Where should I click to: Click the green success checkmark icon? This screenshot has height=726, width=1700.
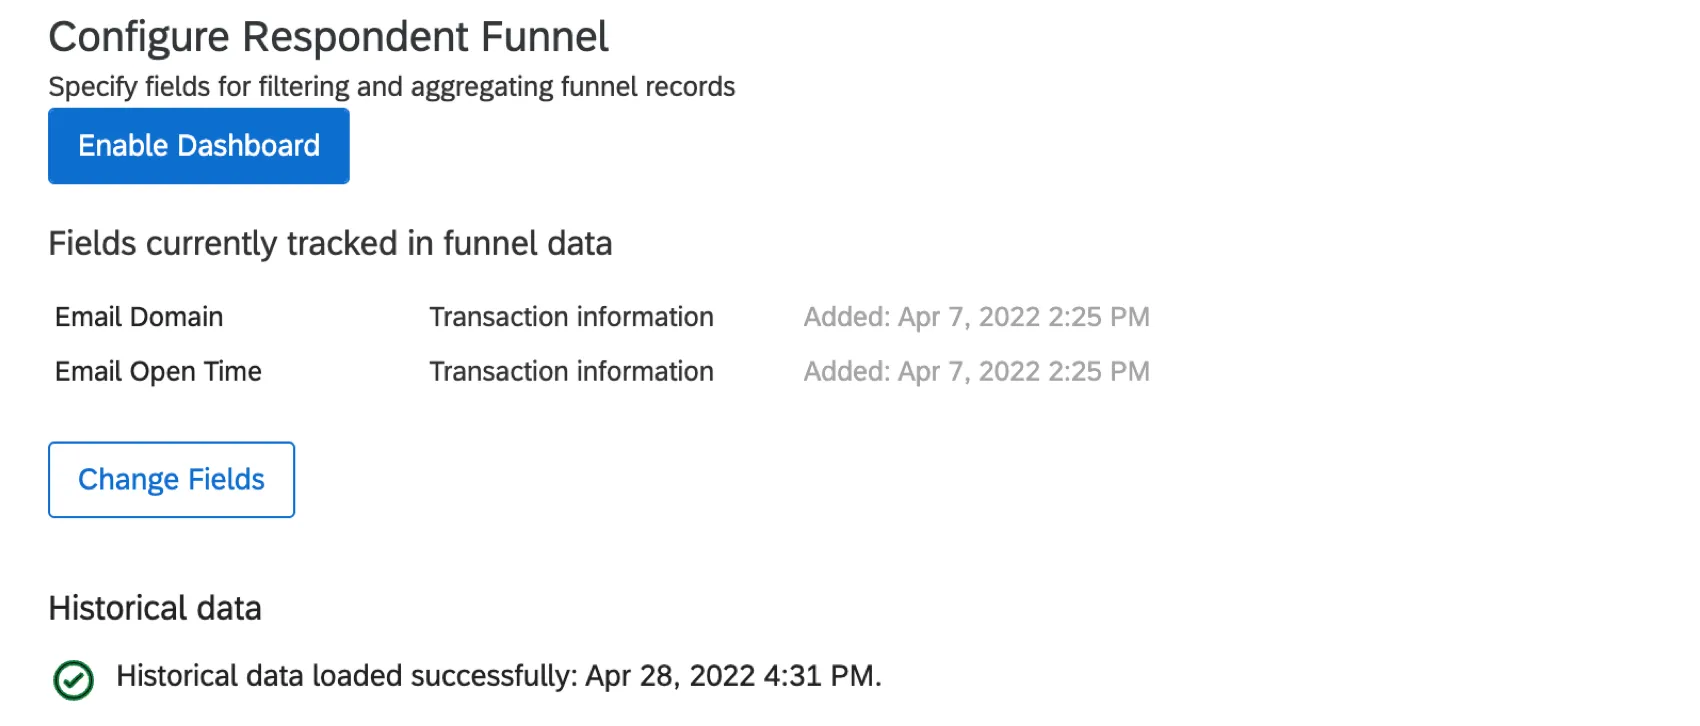(x=72, y=677)
